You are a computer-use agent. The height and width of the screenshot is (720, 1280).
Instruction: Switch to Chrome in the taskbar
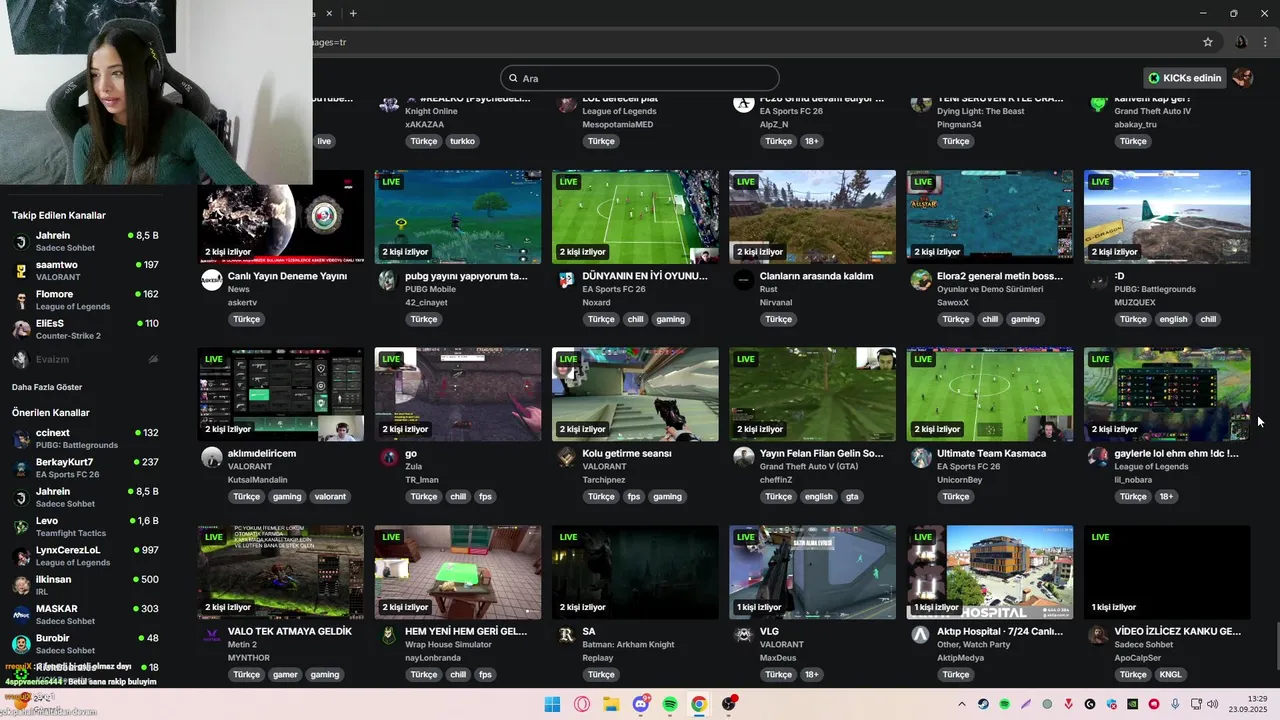click(x=699, y=704)
